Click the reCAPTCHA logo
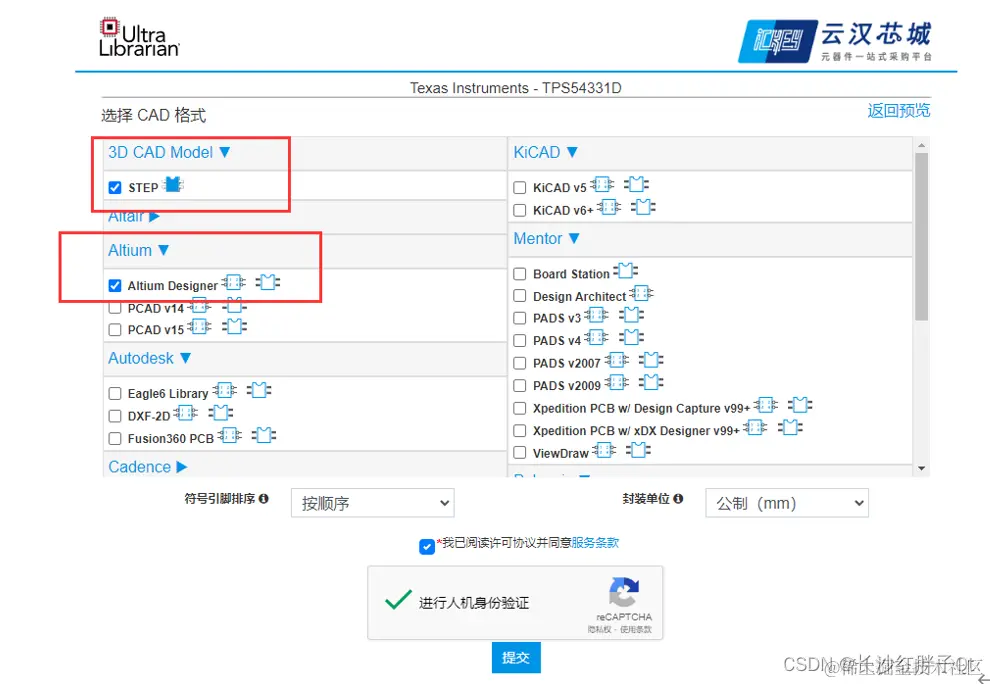990x684 pixels. click(624, 592)
